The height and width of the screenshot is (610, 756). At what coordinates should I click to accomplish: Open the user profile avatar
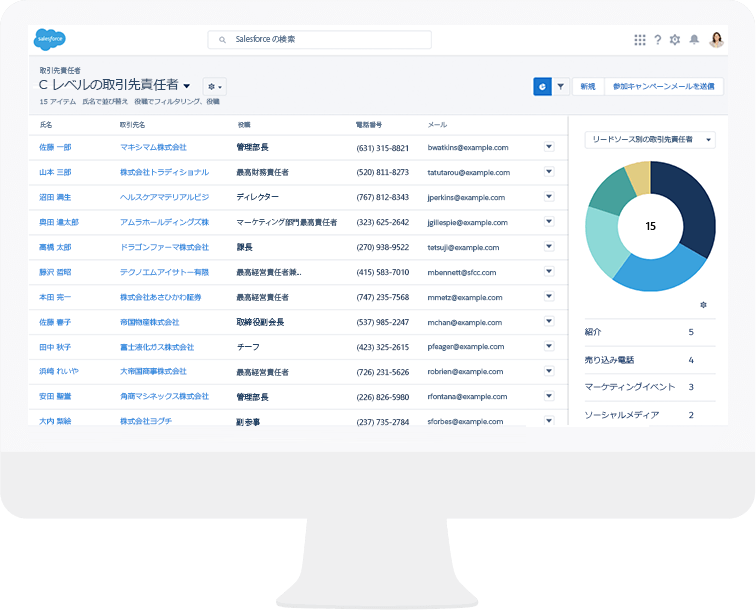coord(716,40)
